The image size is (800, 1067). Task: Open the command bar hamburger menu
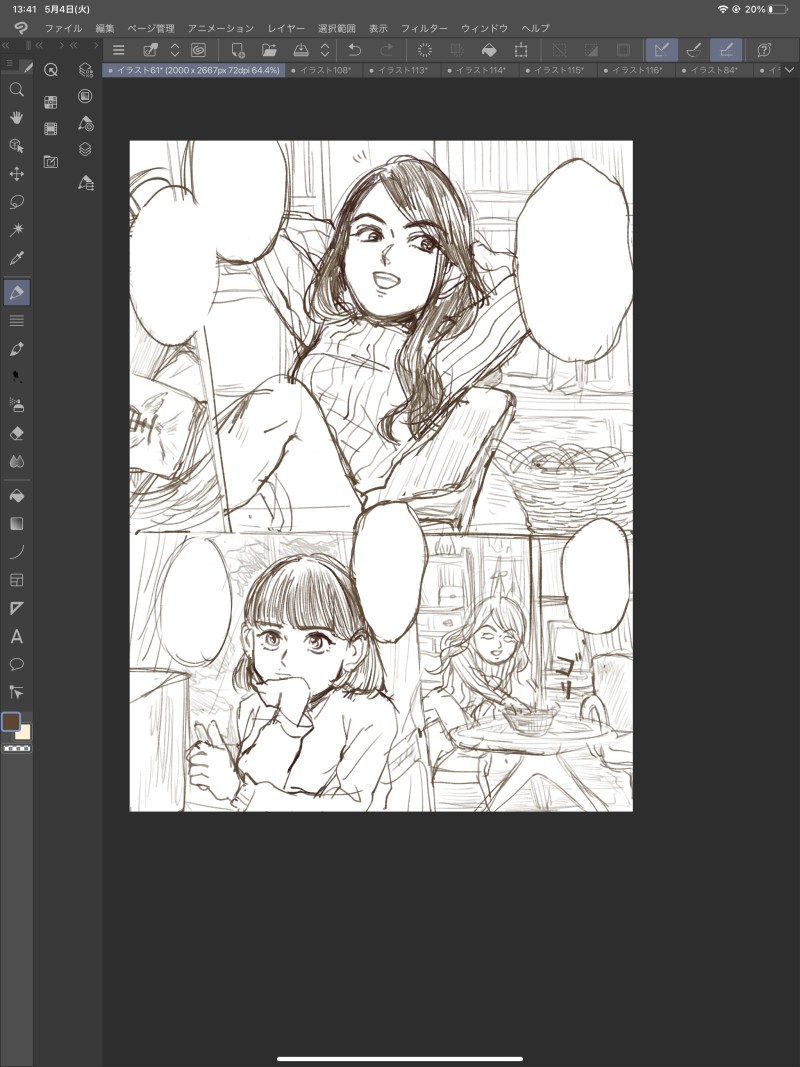click(x=118, y=50)
